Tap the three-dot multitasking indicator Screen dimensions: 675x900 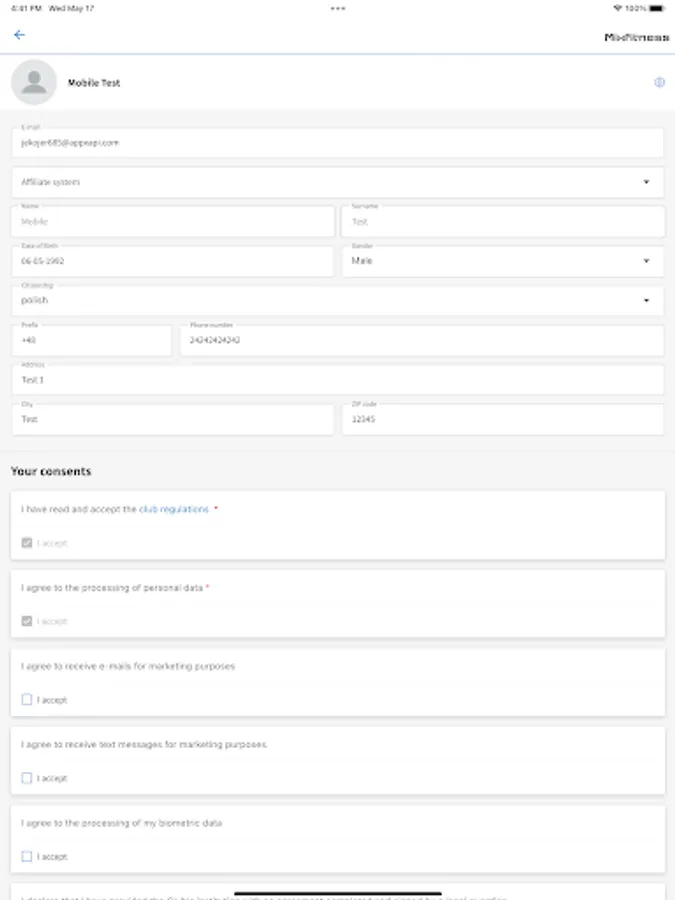point(338,8)
